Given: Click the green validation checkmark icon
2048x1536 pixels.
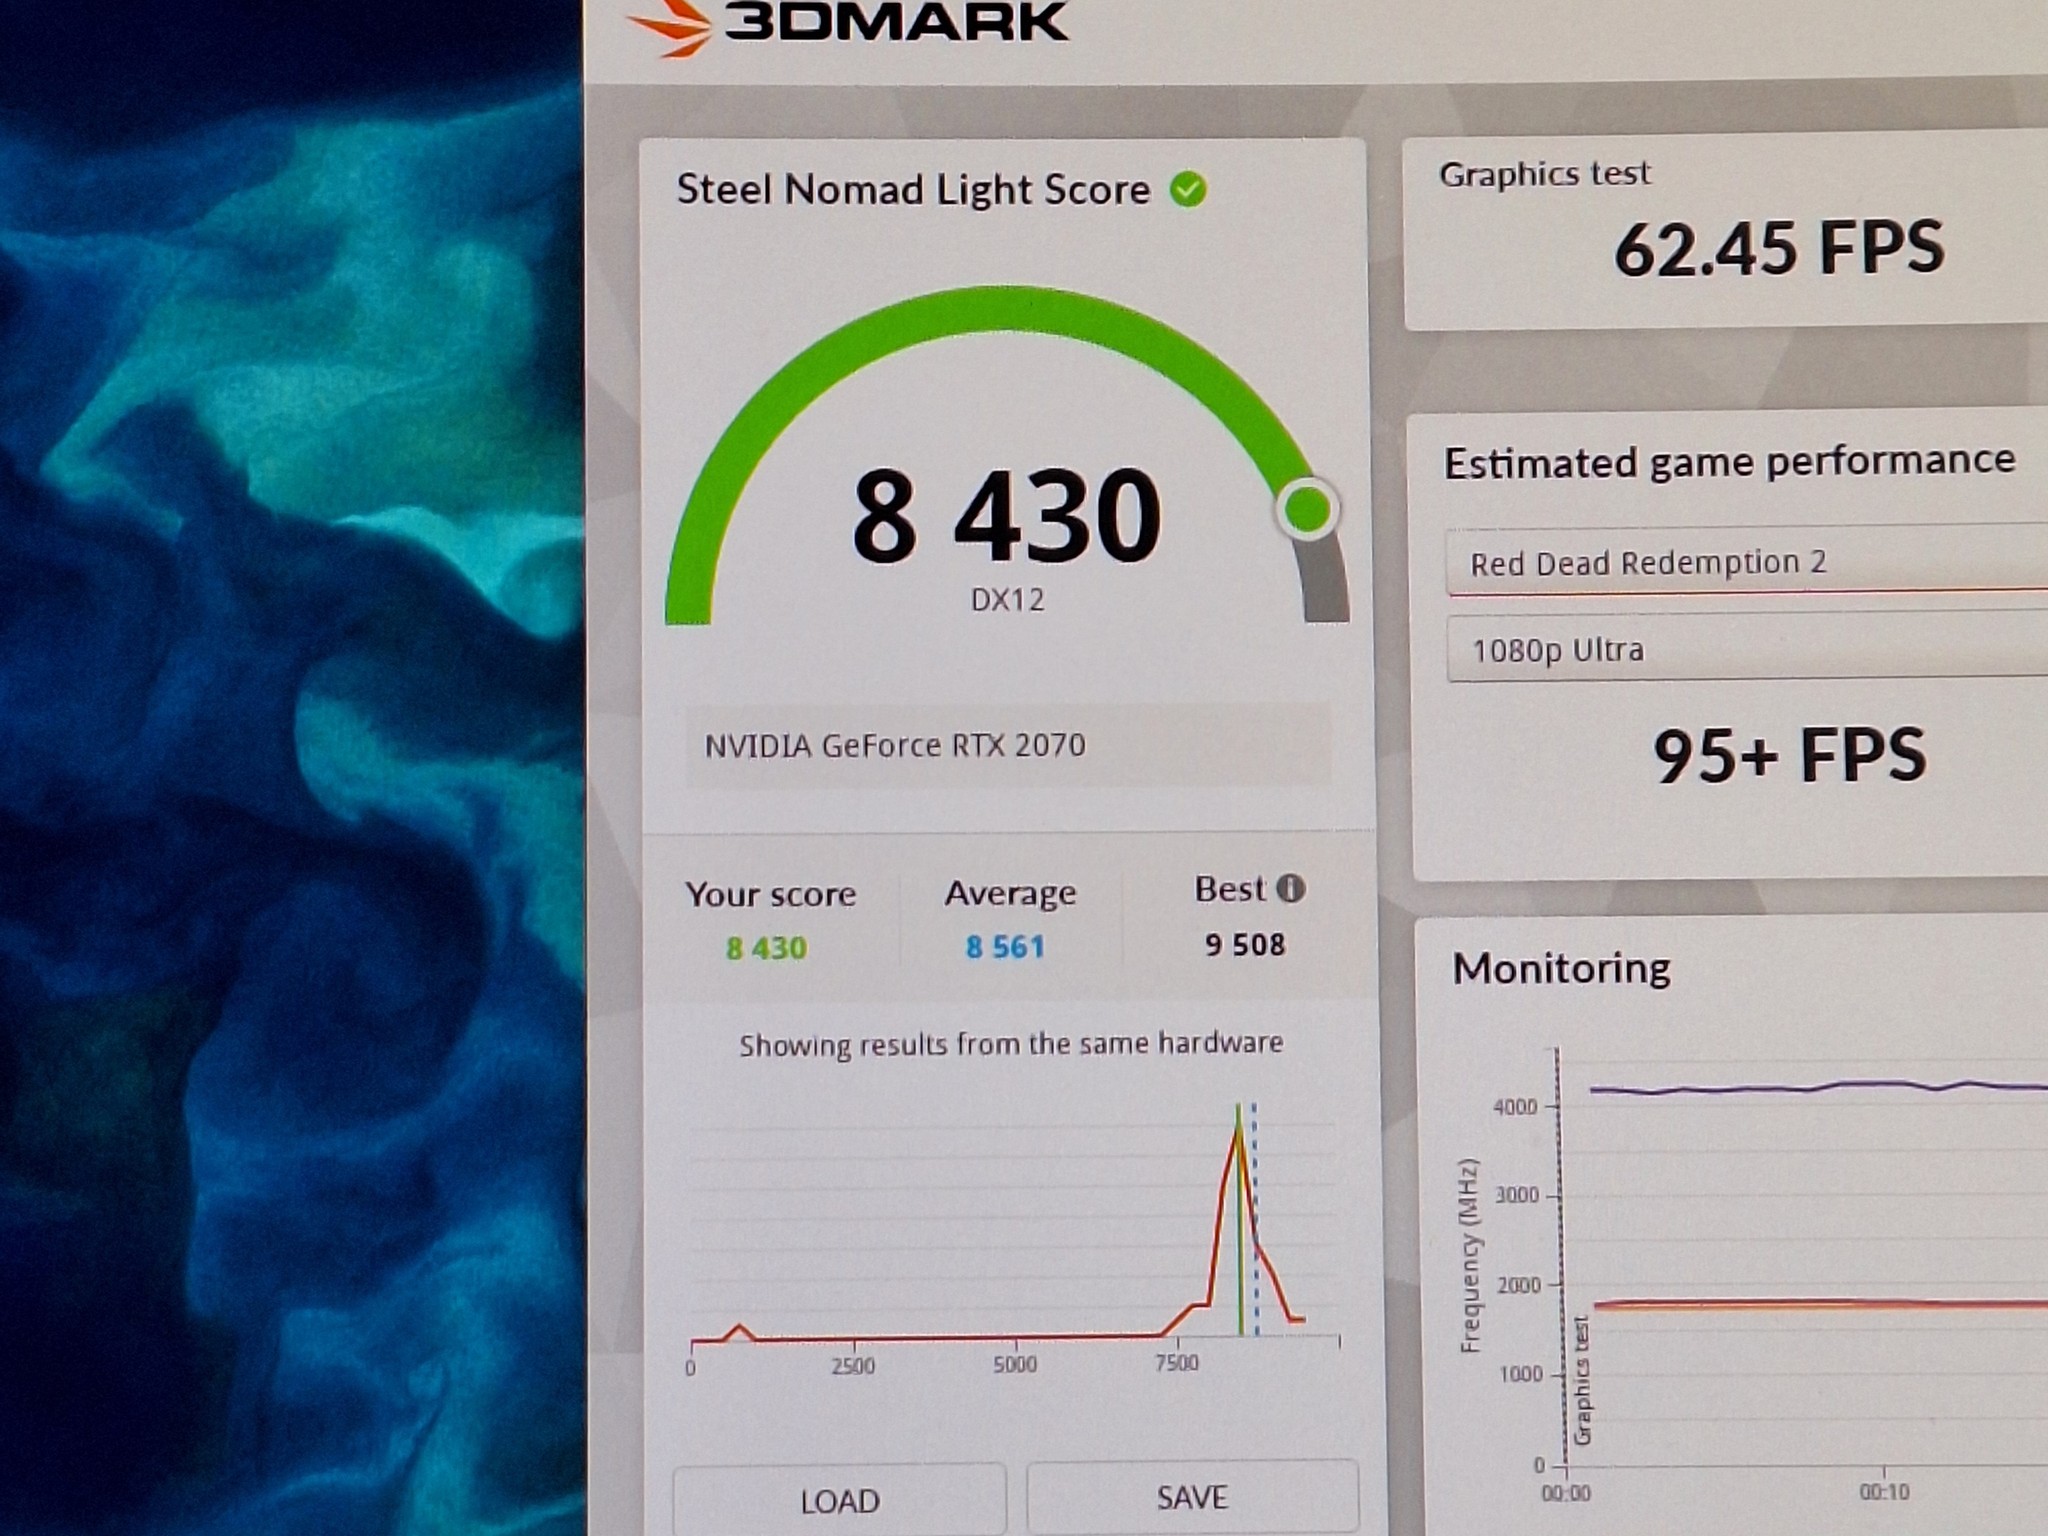Looking at the screenshot, I should pyautogui.click(x=1188, y=189).
